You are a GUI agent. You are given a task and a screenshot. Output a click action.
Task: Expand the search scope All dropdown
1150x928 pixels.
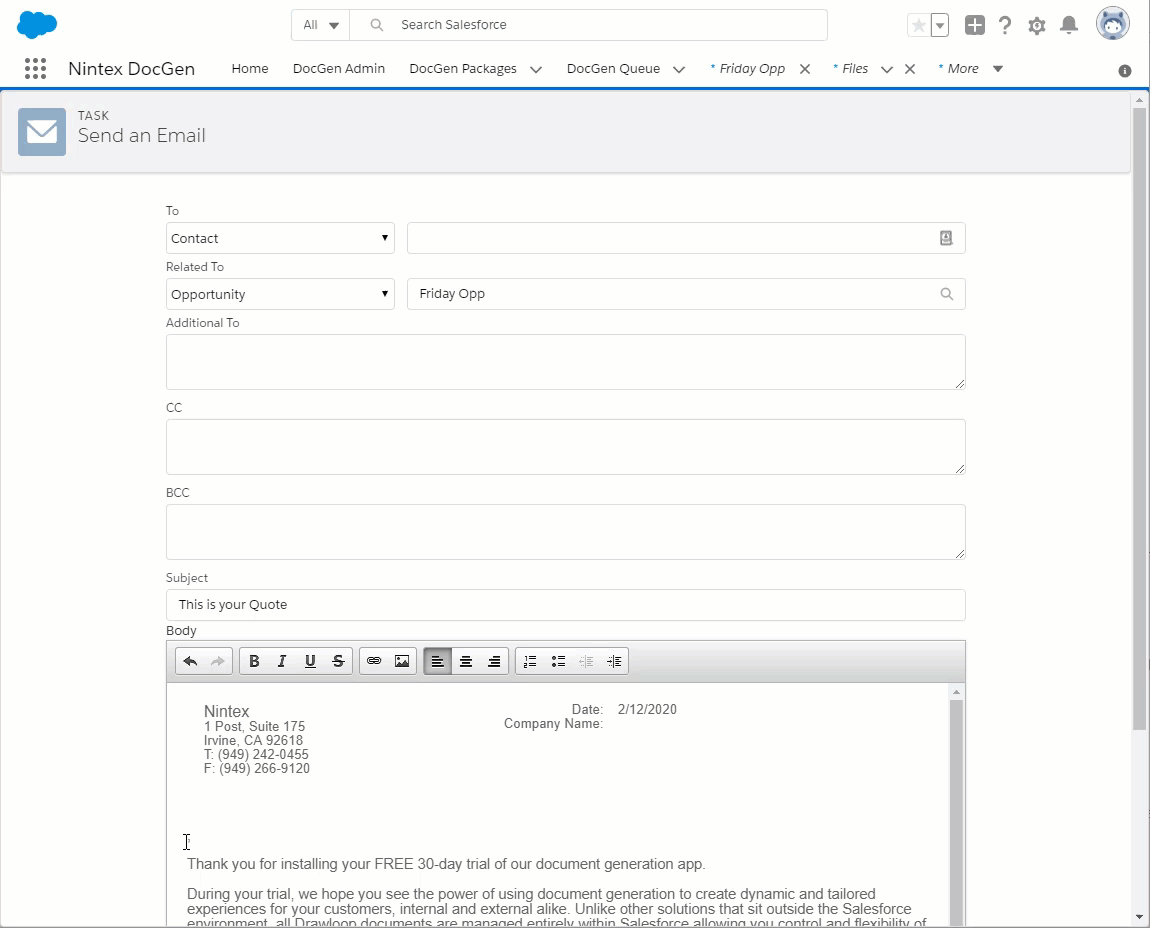pos(321,25)
